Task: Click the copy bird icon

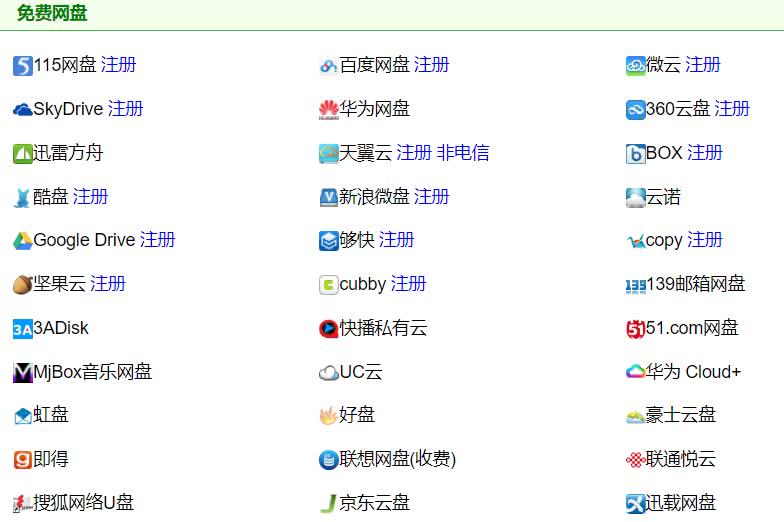Action: tap(636, 241)
